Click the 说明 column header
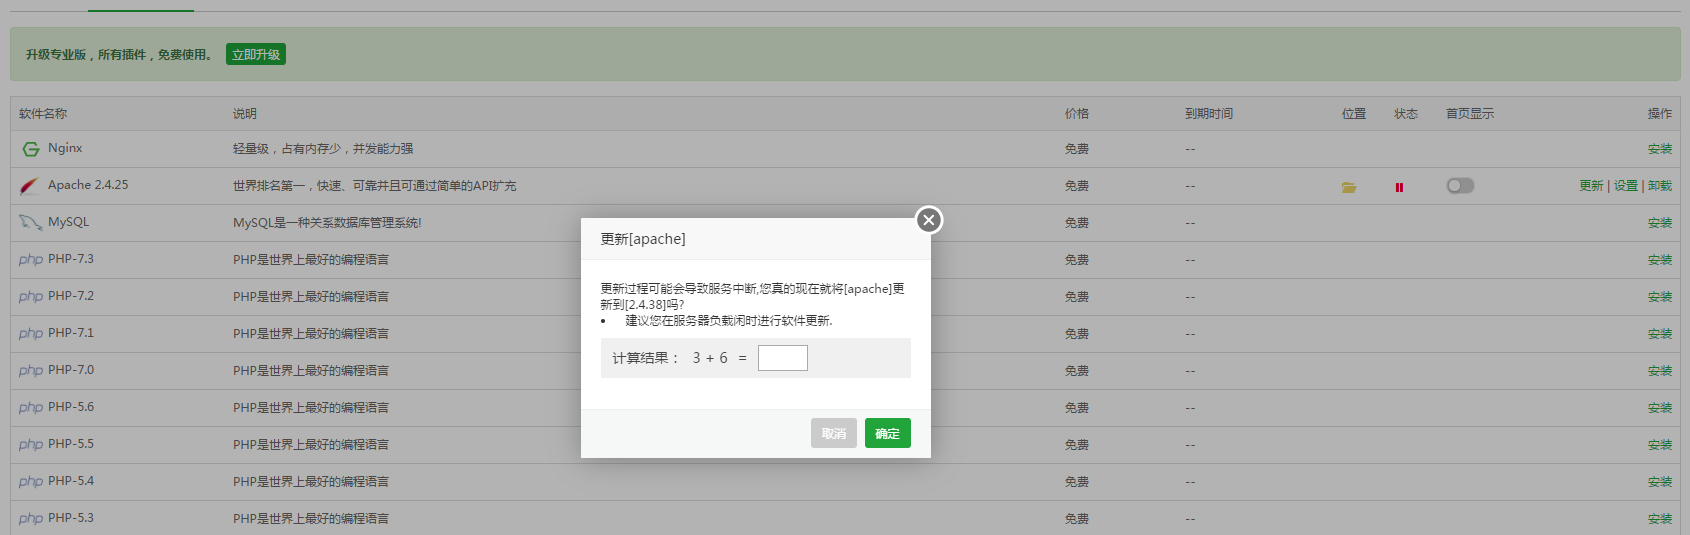The height and width of the screenshot is (535, 1690). [245, 114]
